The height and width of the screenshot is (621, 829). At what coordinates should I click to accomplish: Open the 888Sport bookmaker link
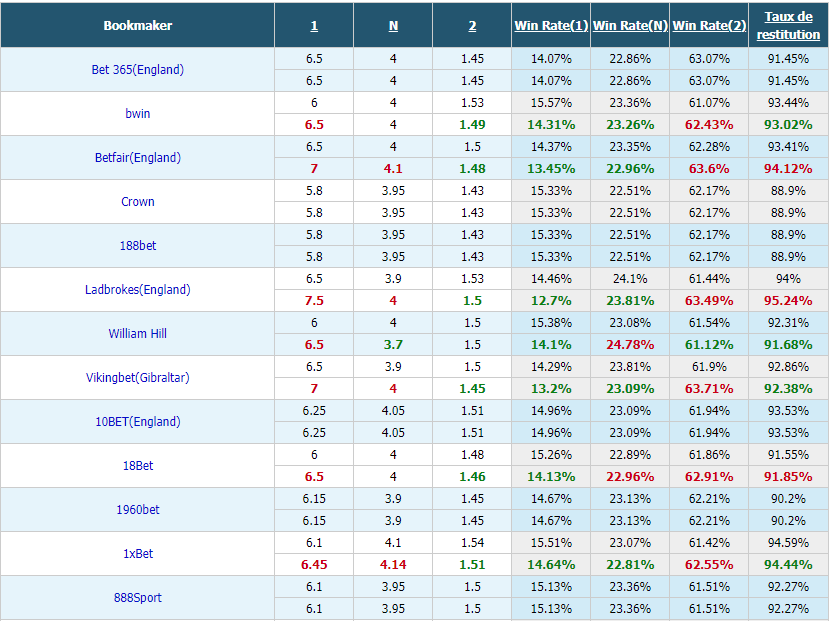point(137,597)
